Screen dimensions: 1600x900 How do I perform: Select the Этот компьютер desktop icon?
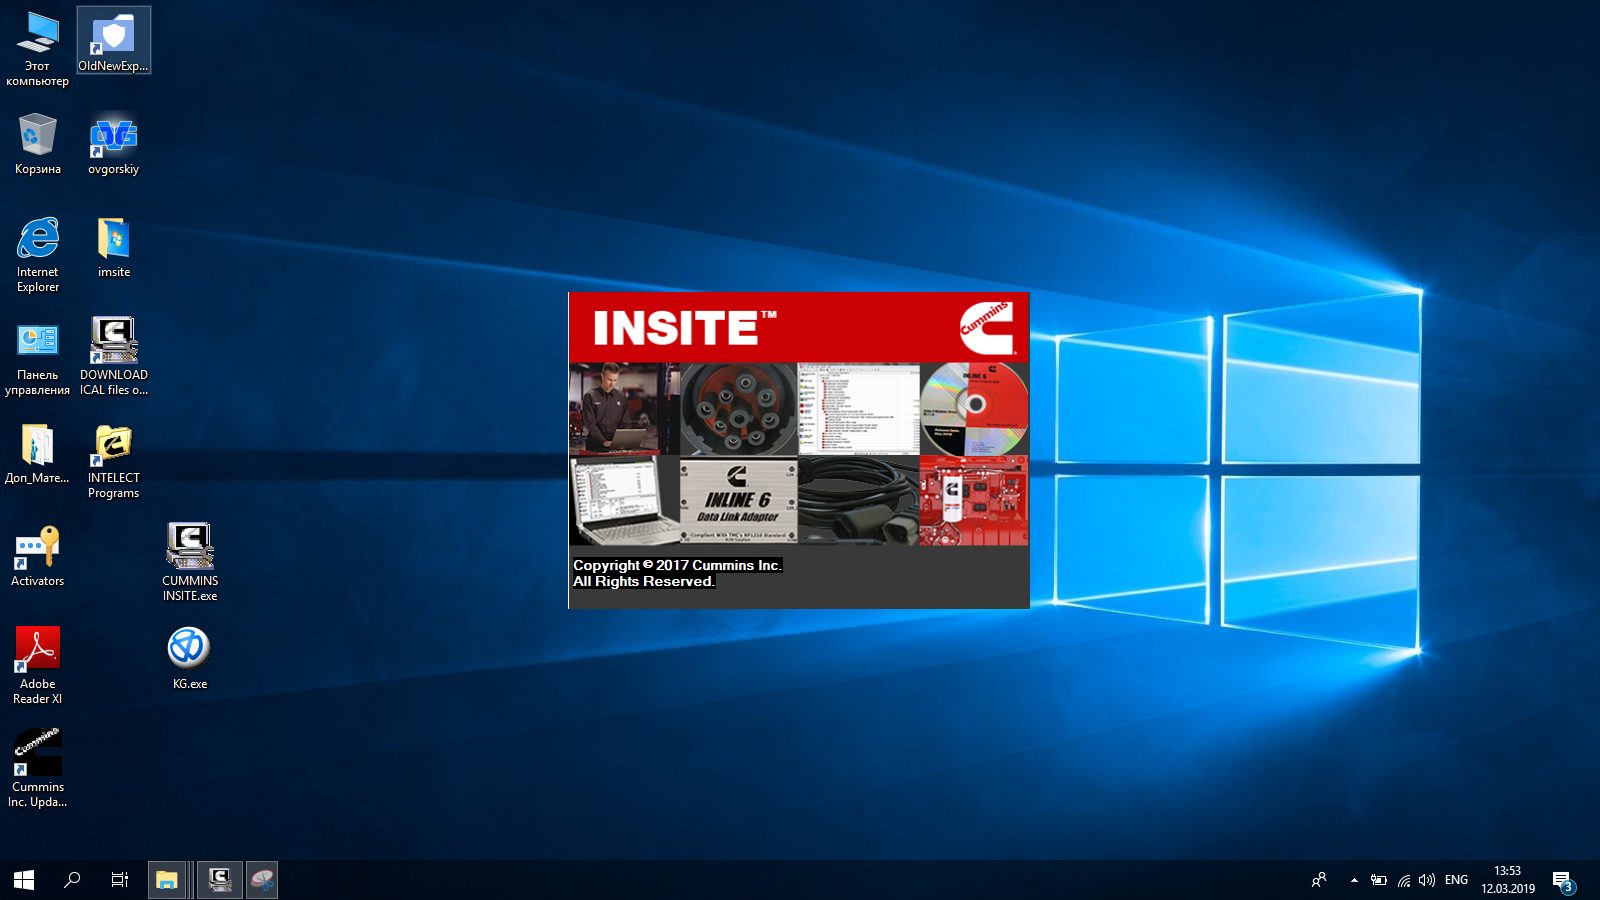[37, 36]
